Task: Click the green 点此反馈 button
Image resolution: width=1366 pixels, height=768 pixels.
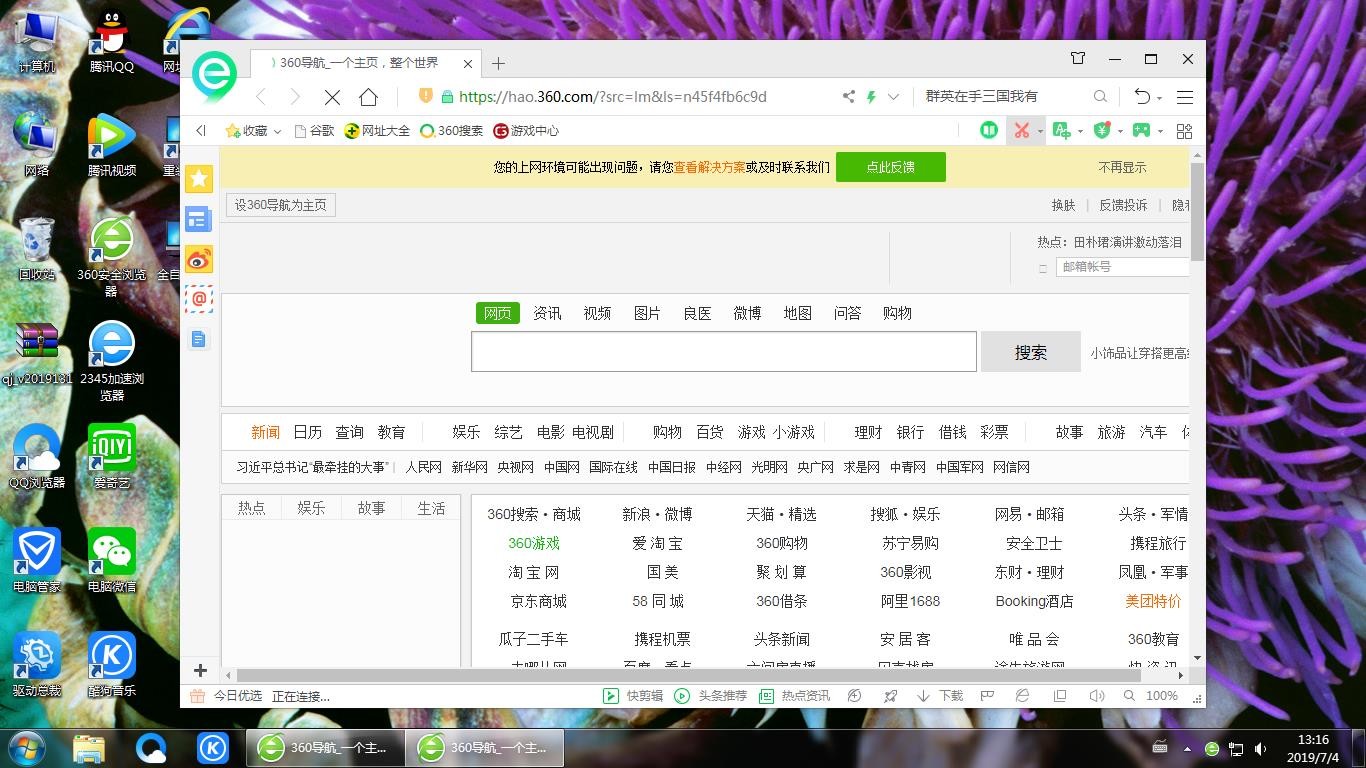Action: click(891, 167)
